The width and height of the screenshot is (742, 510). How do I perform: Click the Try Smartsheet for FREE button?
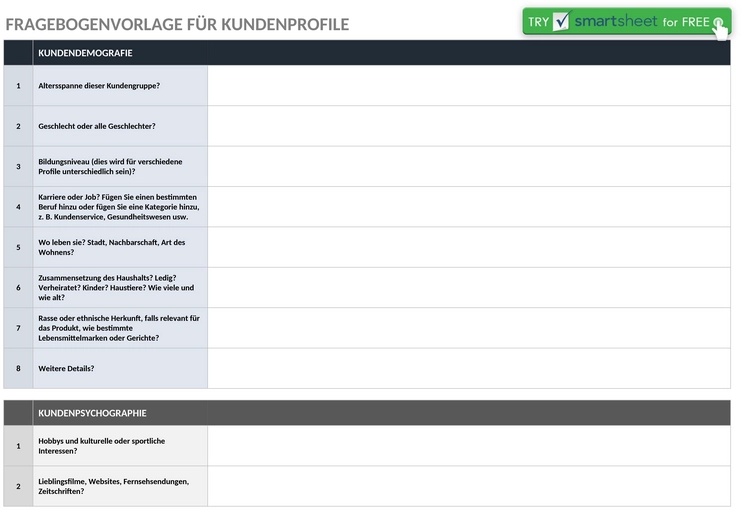point(627,21)
